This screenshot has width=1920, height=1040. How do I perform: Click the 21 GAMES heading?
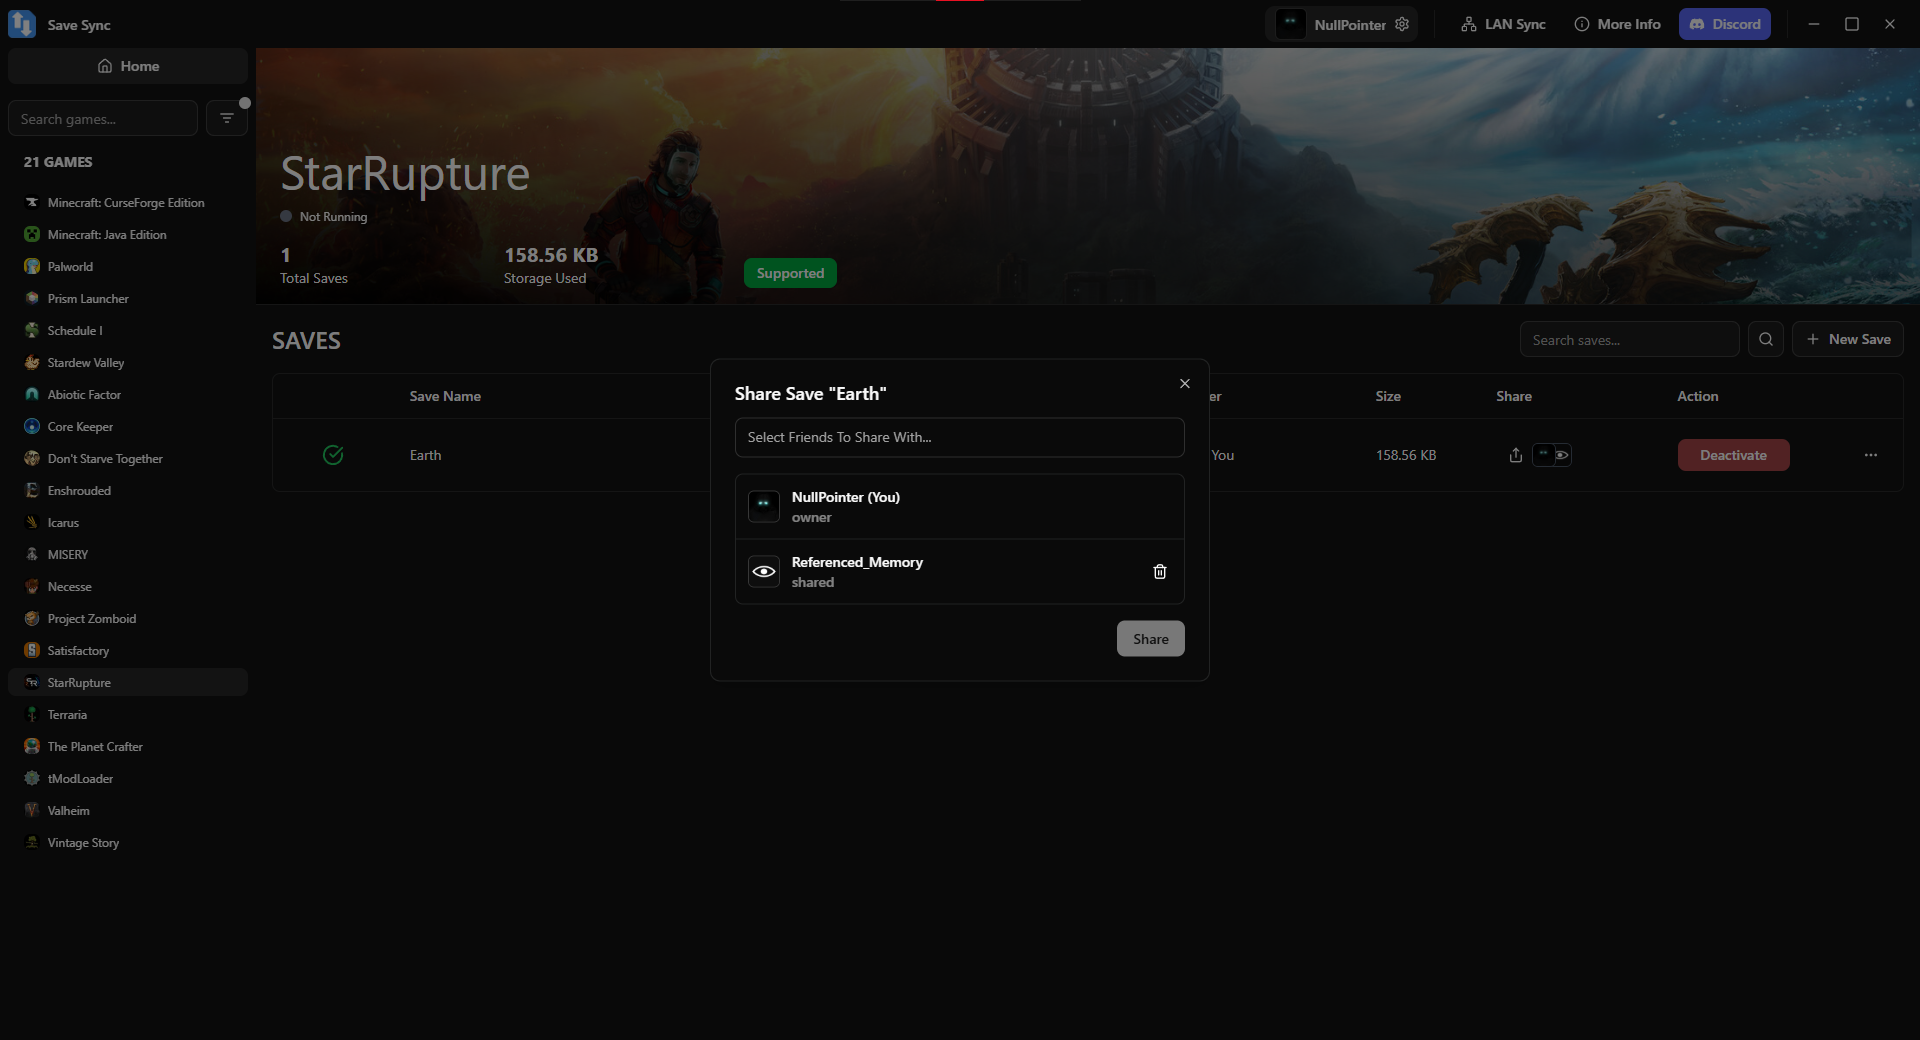pyautogui.click(x=58, y=162)
